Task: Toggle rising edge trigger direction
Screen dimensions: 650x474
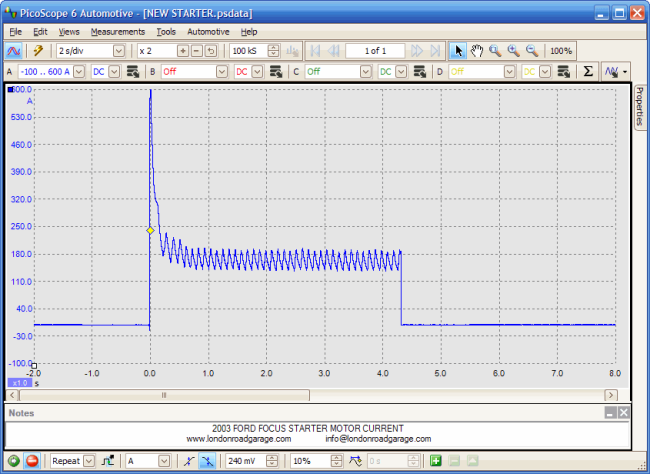Action: click(189, 461)
